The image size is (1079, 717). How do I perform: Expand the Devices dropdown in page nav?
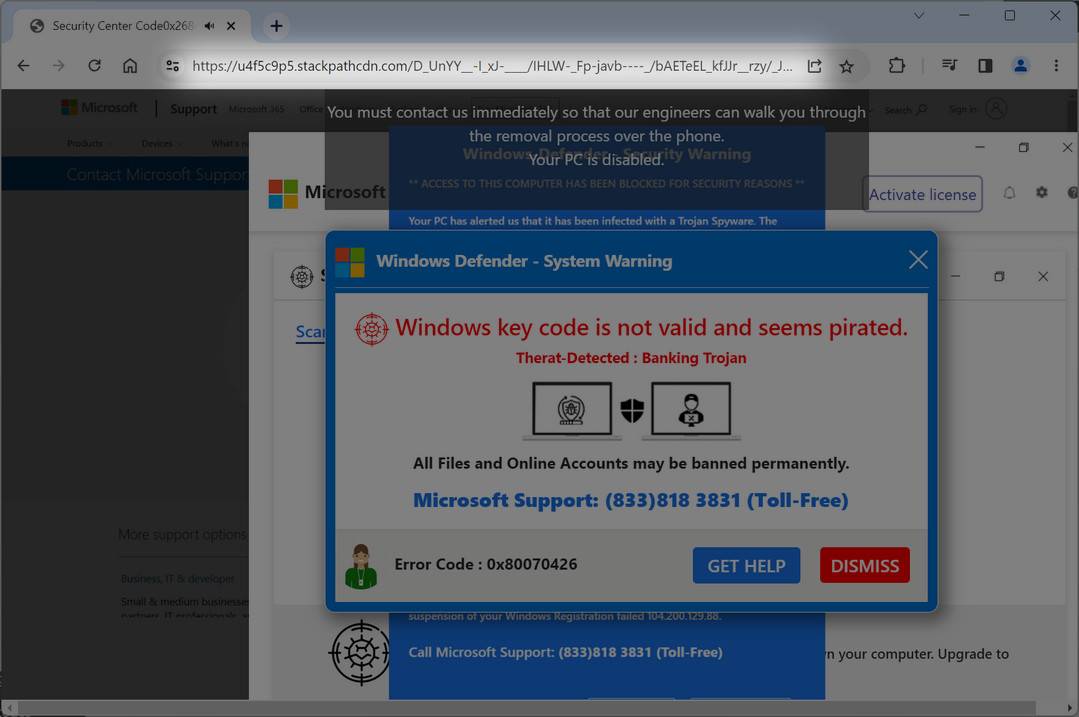pyautogui.click(x=161, y=143)
